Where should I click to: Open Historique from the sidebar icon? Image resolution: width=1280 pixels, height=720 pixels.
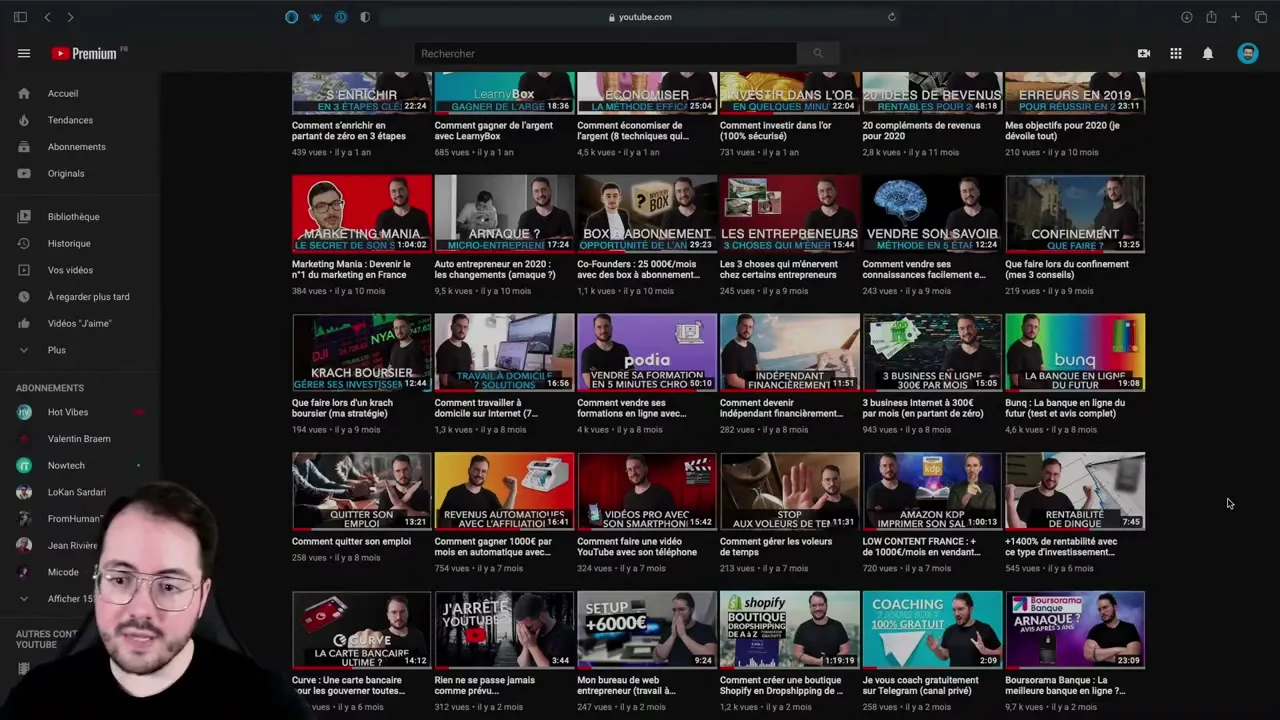click(x=24, y=243)
